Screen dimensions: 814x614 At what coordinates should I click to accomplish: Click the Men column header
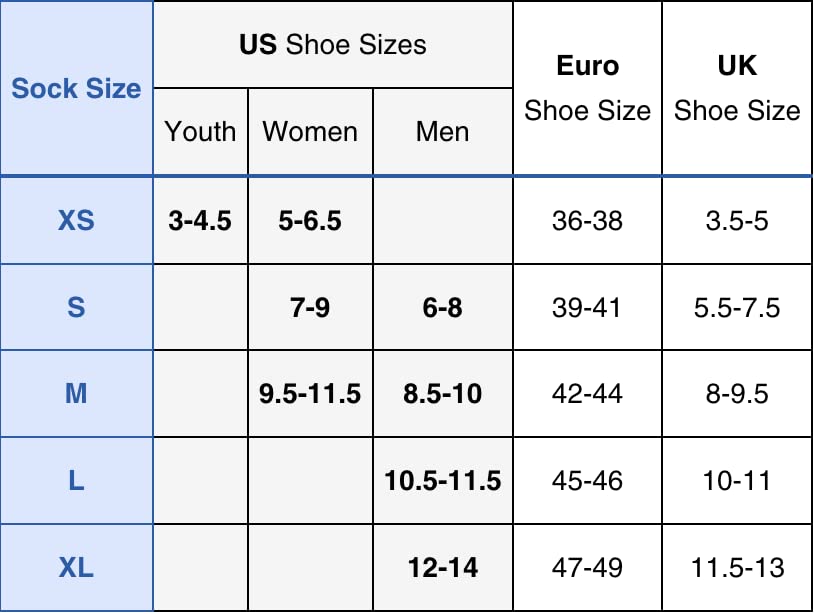tap(442, 132)
